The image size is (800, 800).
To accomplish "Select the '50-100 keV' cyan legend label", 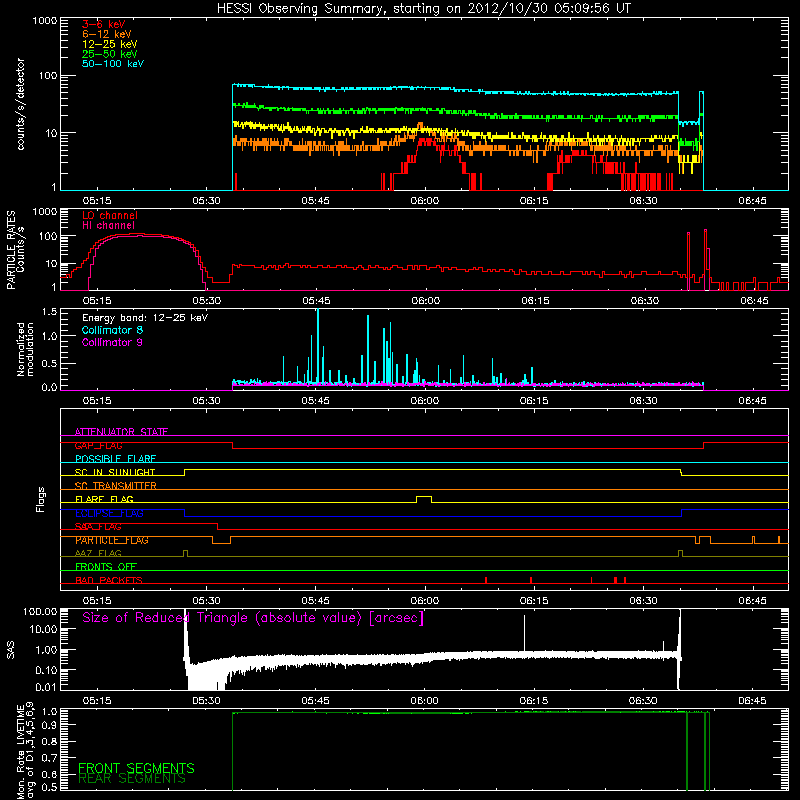I will click(112, 64).
